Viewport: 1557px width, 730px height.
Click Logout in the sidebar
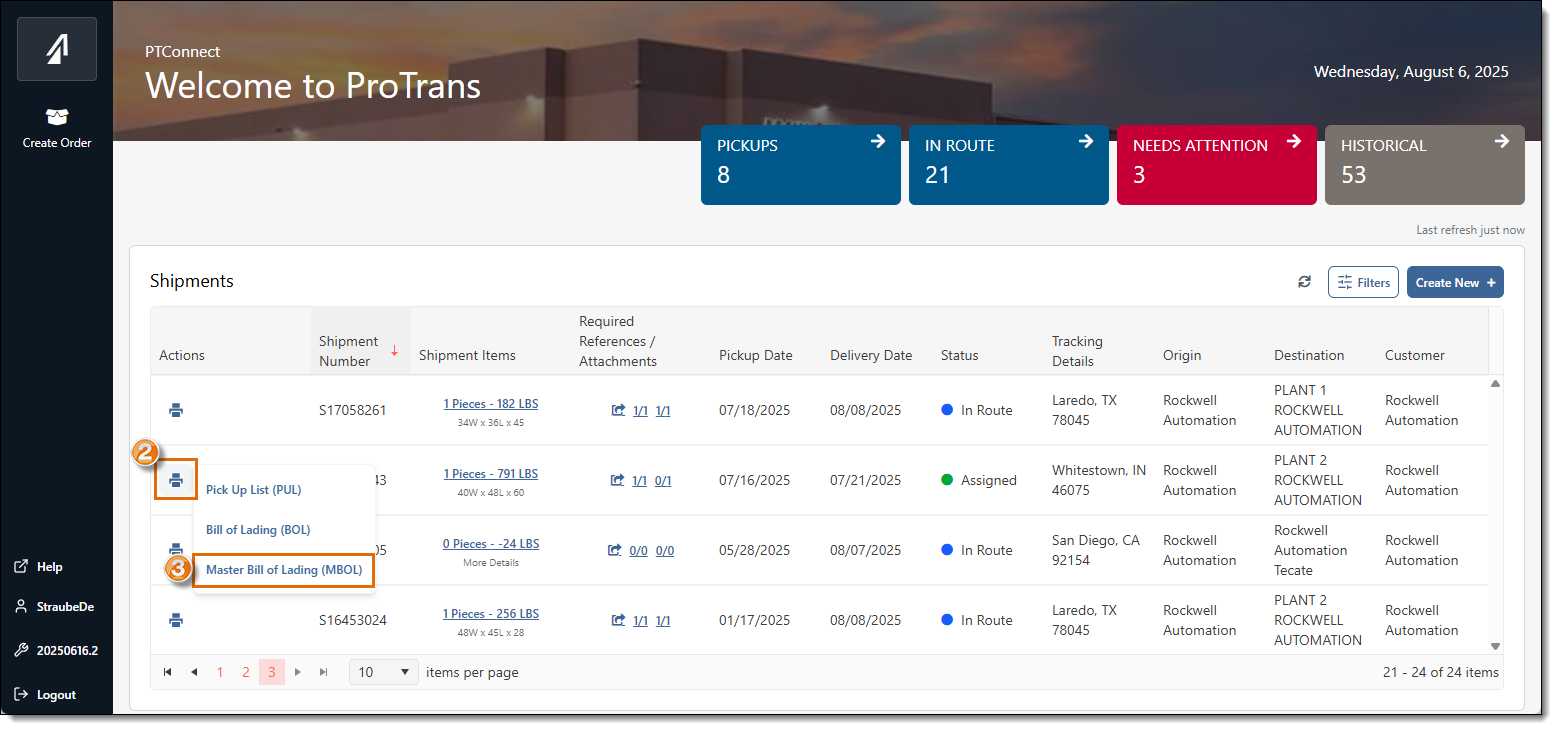pyautogui.click(x=56, y=695)
